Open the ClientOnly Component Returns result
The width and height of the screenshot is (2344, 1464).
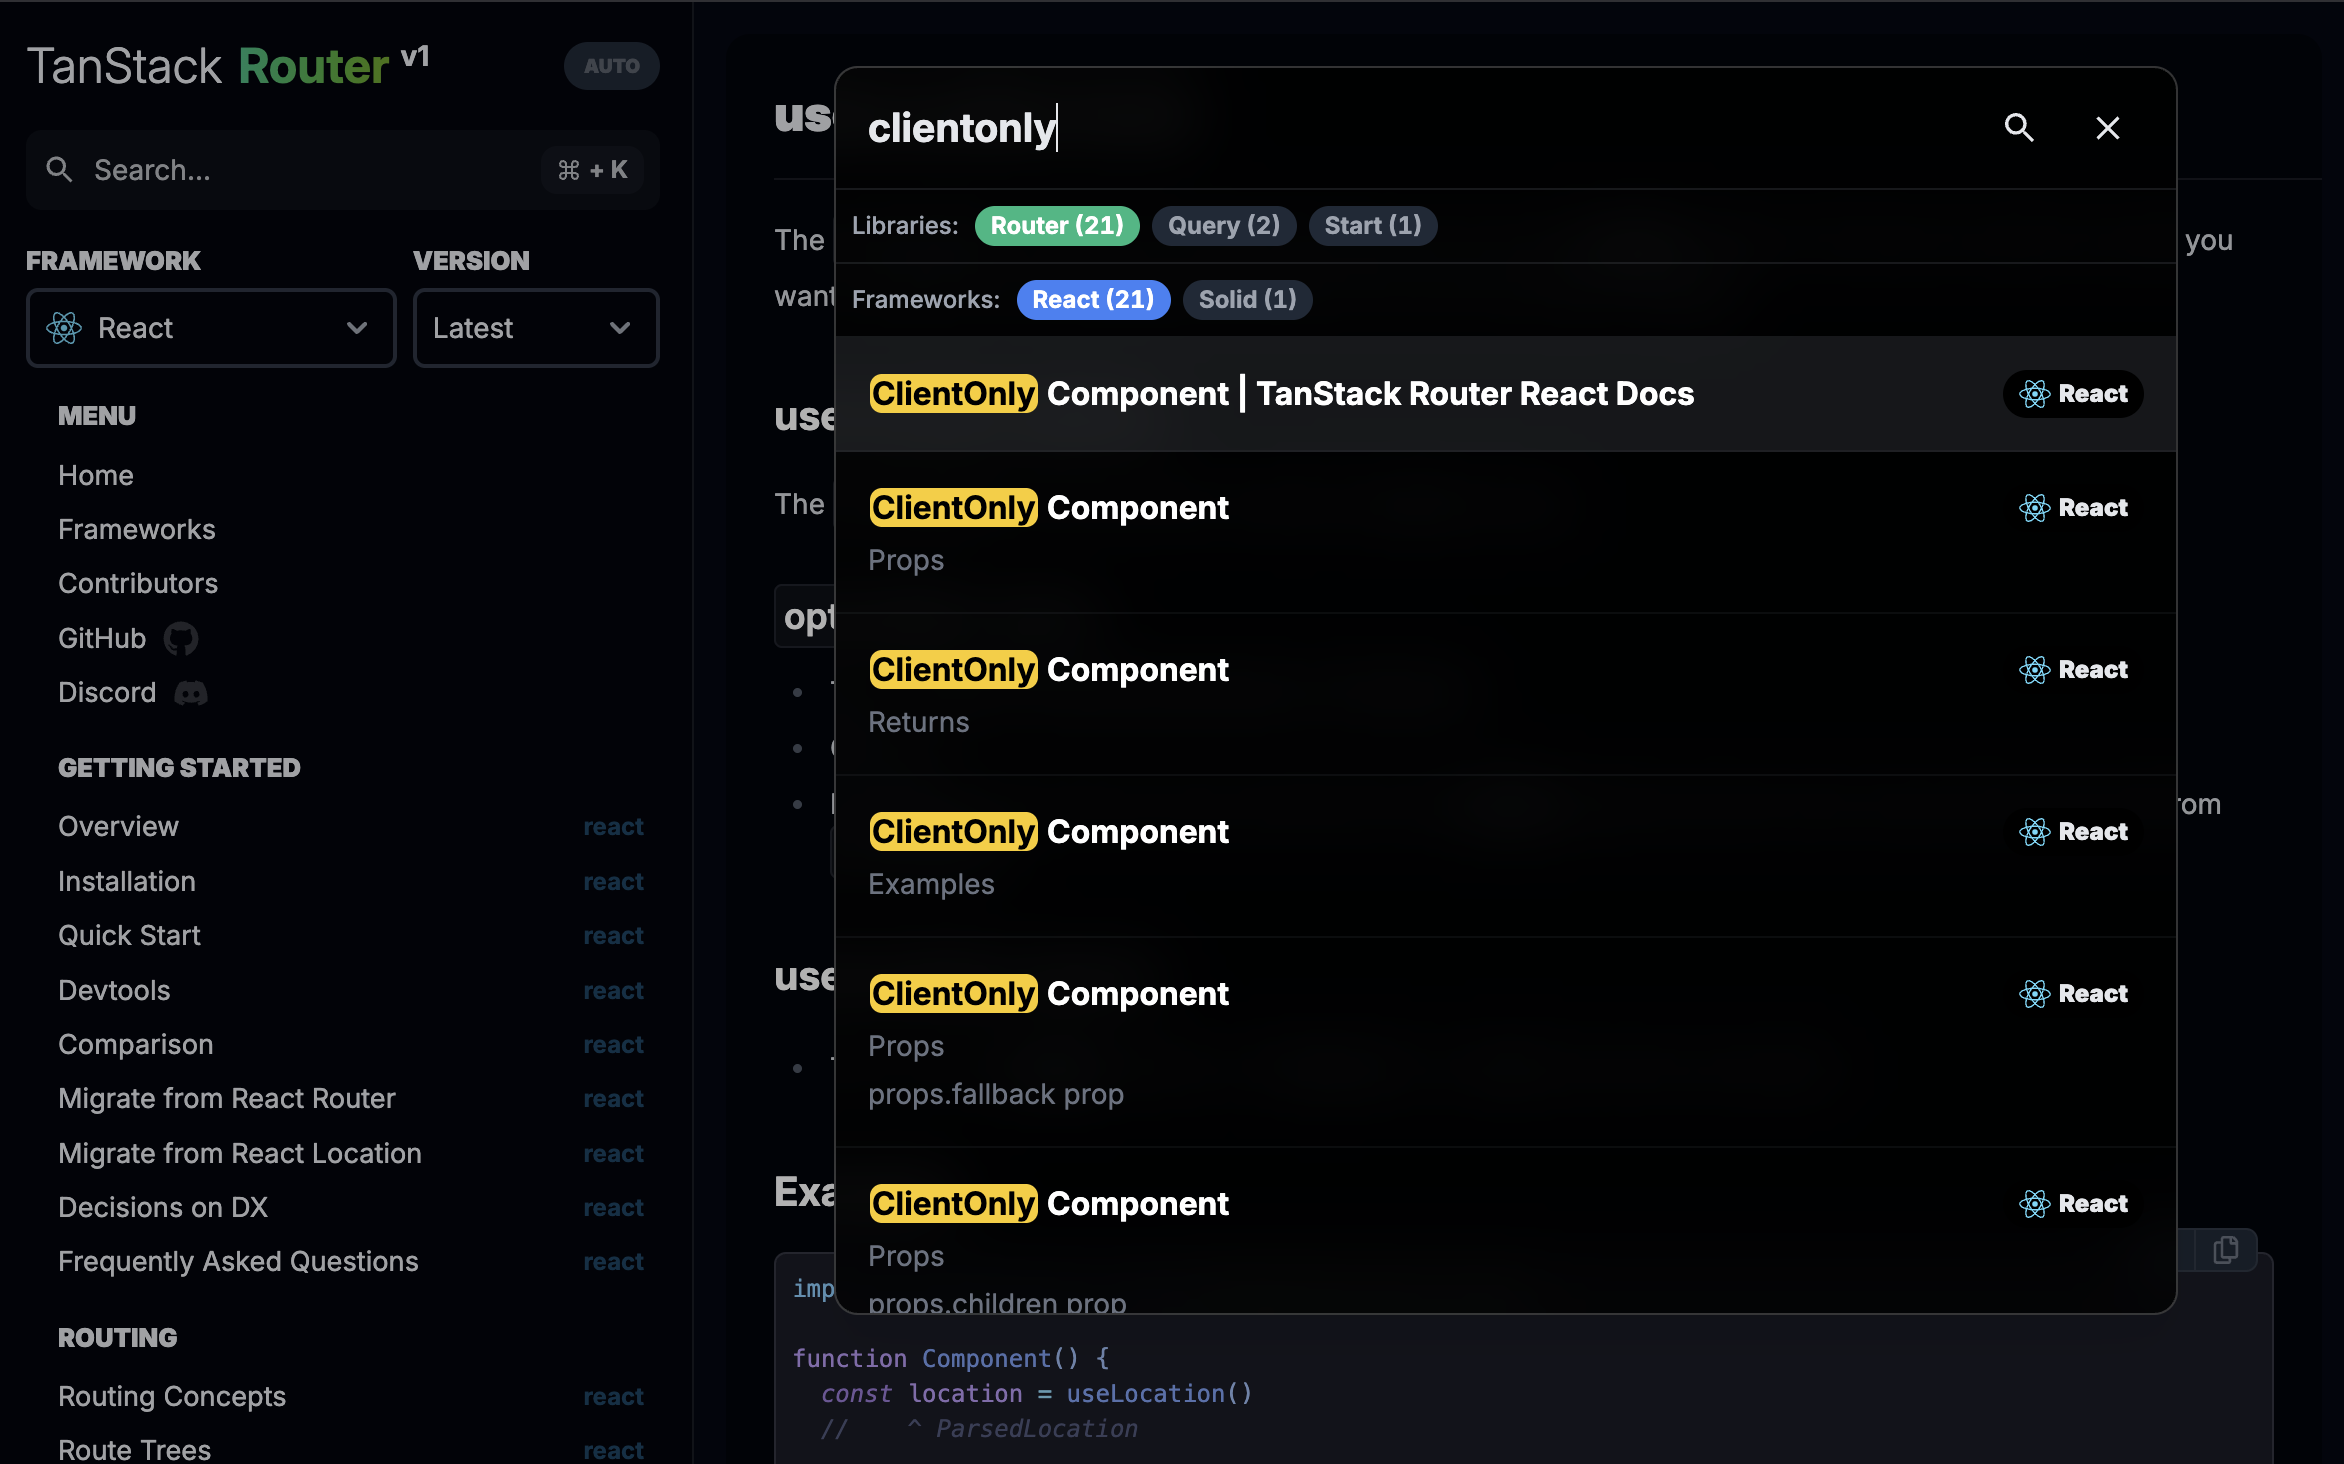point(1506,694)
